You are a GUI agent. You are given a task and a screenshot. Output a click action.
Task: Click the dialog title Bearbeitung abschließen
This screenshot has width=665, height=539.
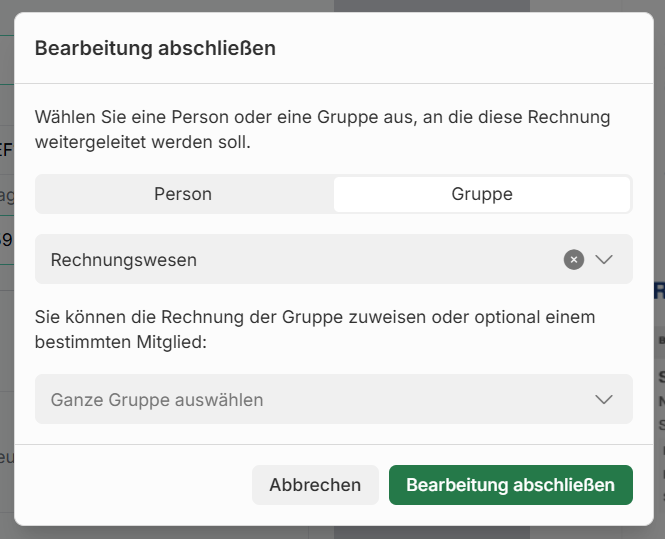pyautogui.click(x=155, y=48)
